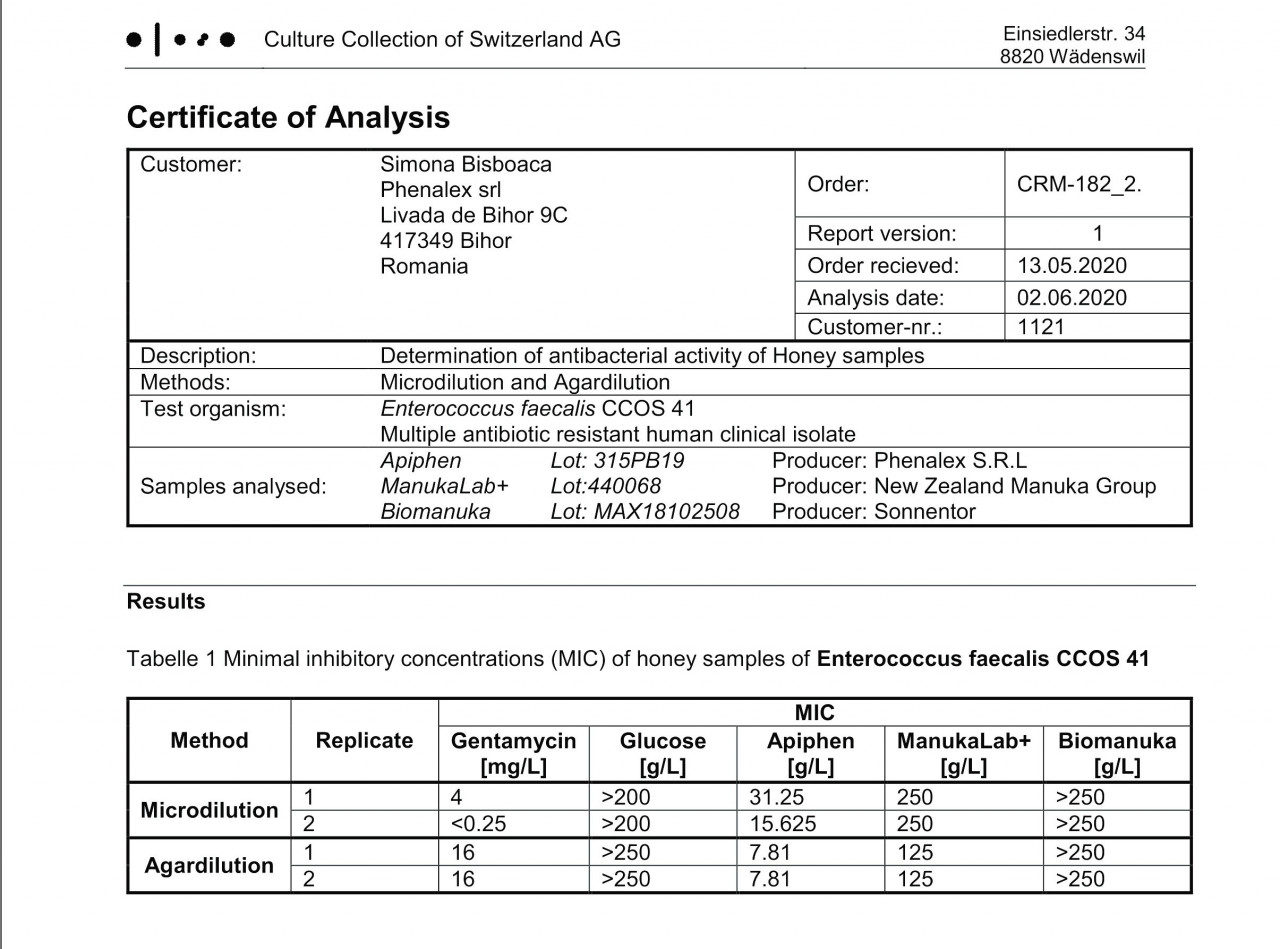Click the 'ManukaLab+ [g/L]' column header
Image resolution: width=1280 pixels, height=949 pixels.
click(963, 754)
